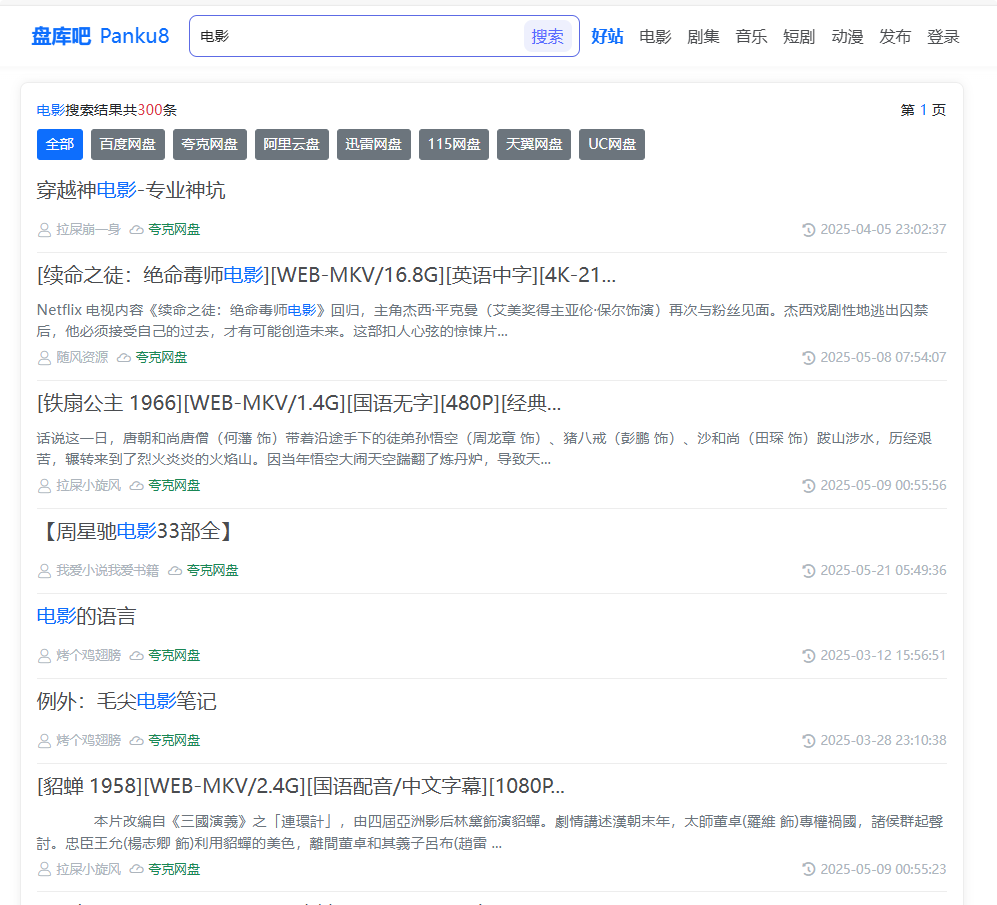The image size is (997, 905).
Task: Open the 好站 navigation item
Action: pyautogui.click(x=607, y=36)
